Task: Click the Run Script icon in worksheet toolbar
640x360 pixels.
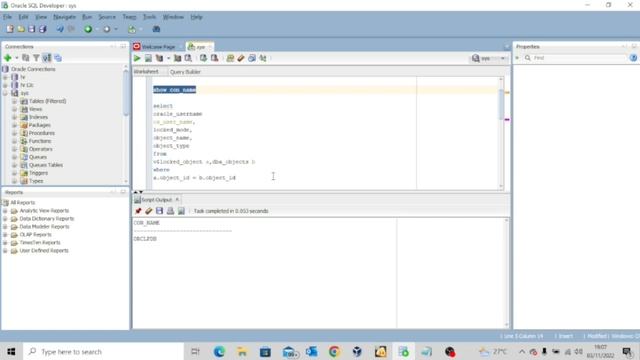Action: (148, 58)
